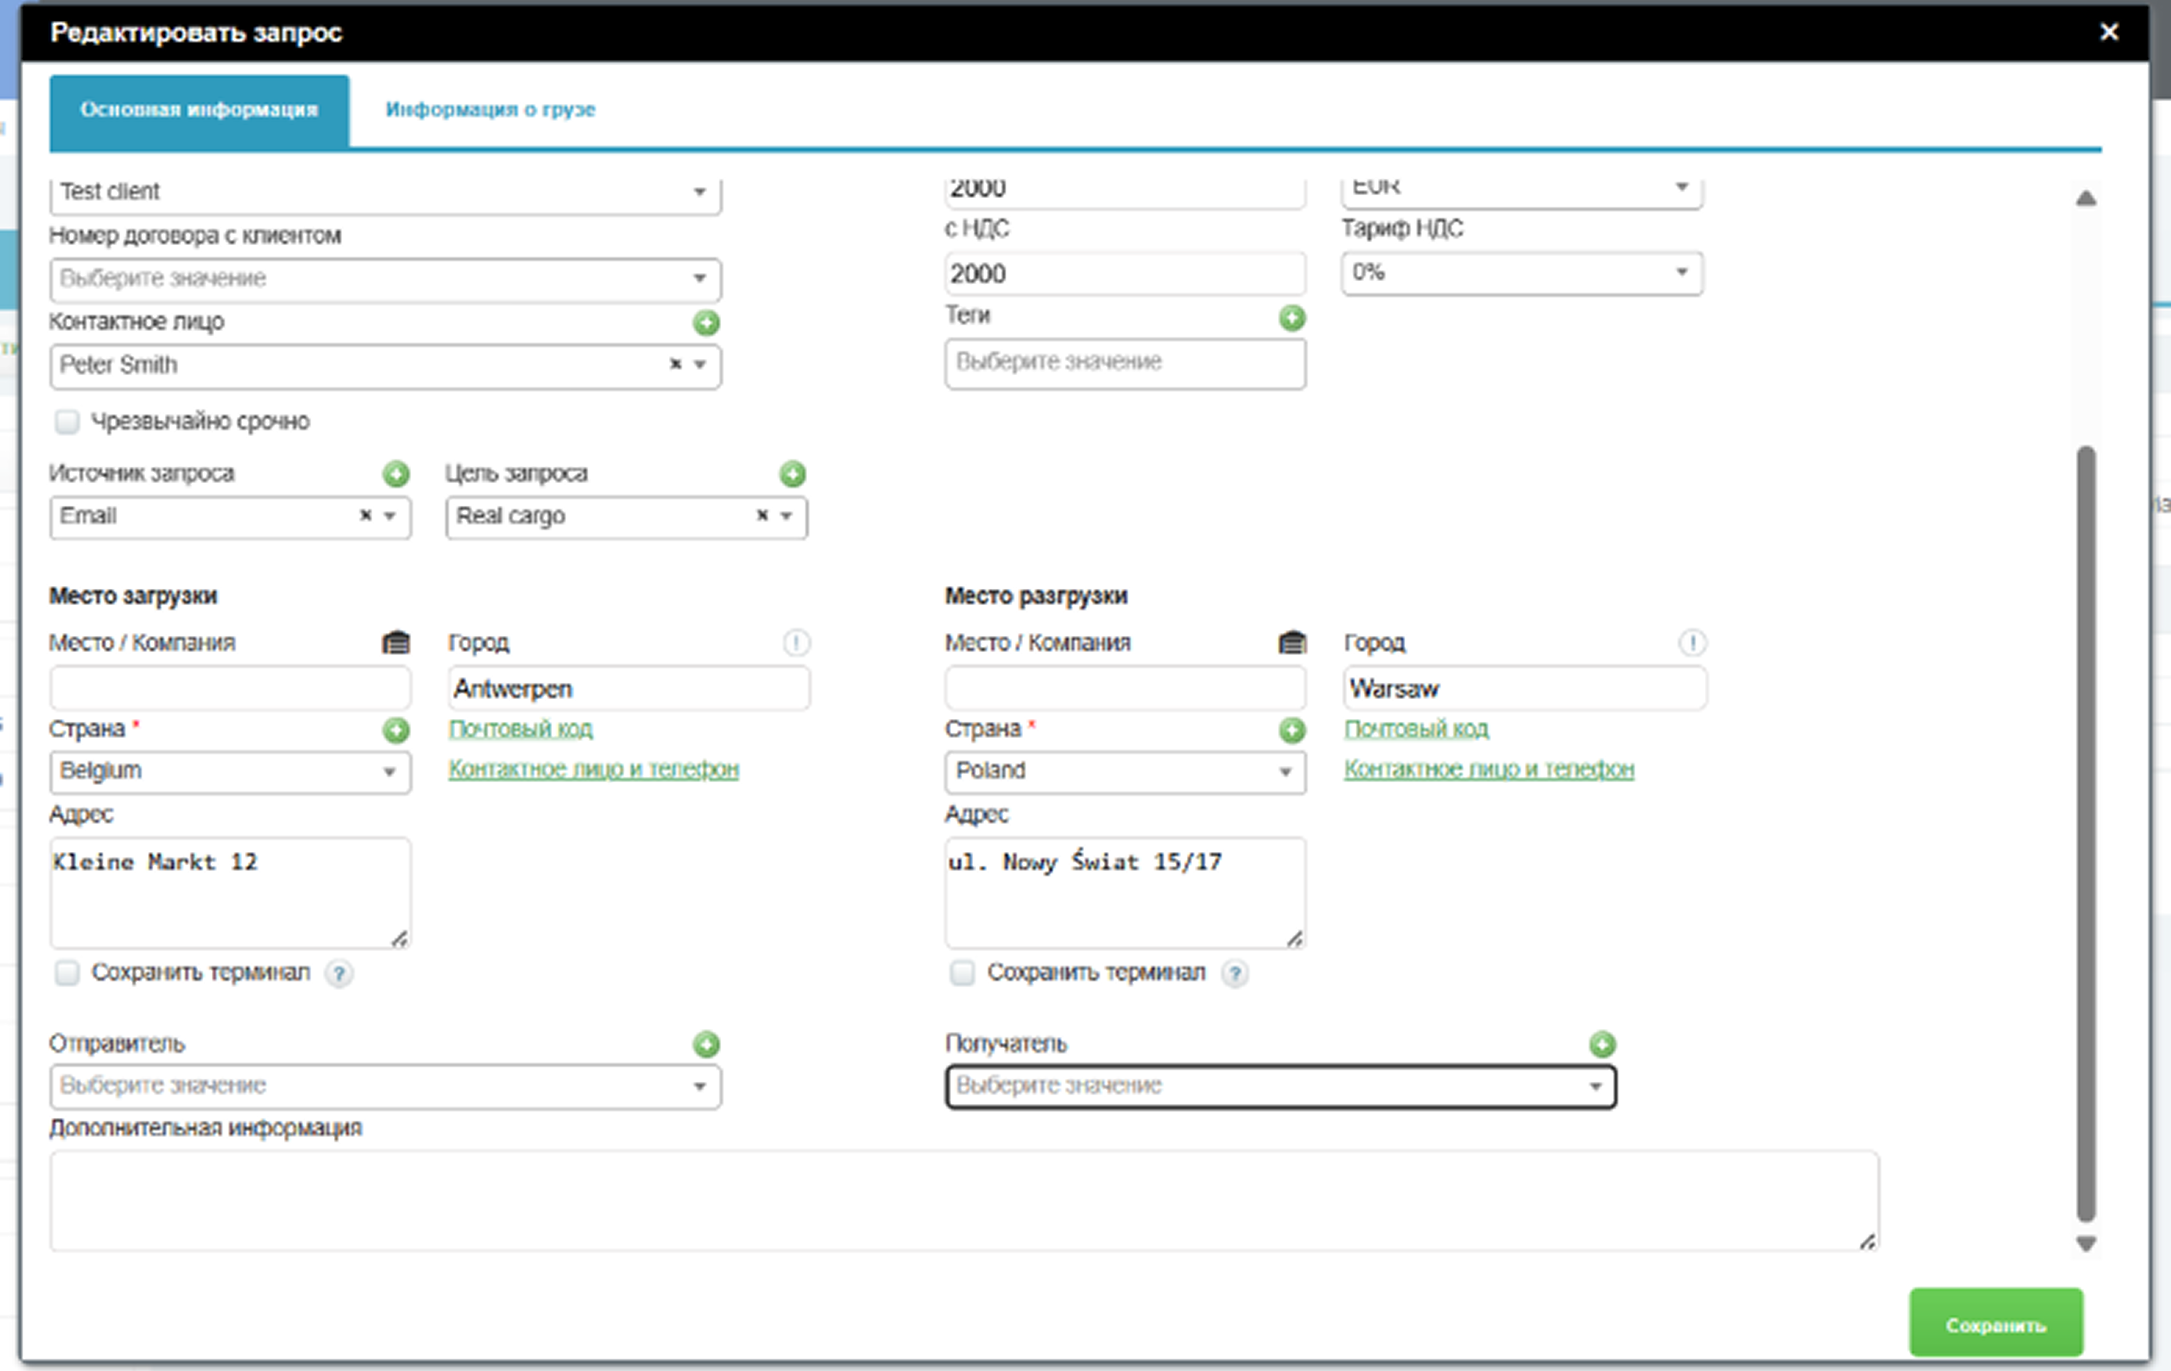The width and height of the screenshot is (2171, 1371).
Task: Switch to Информация о грузе tab
Action: click(490, 110)
